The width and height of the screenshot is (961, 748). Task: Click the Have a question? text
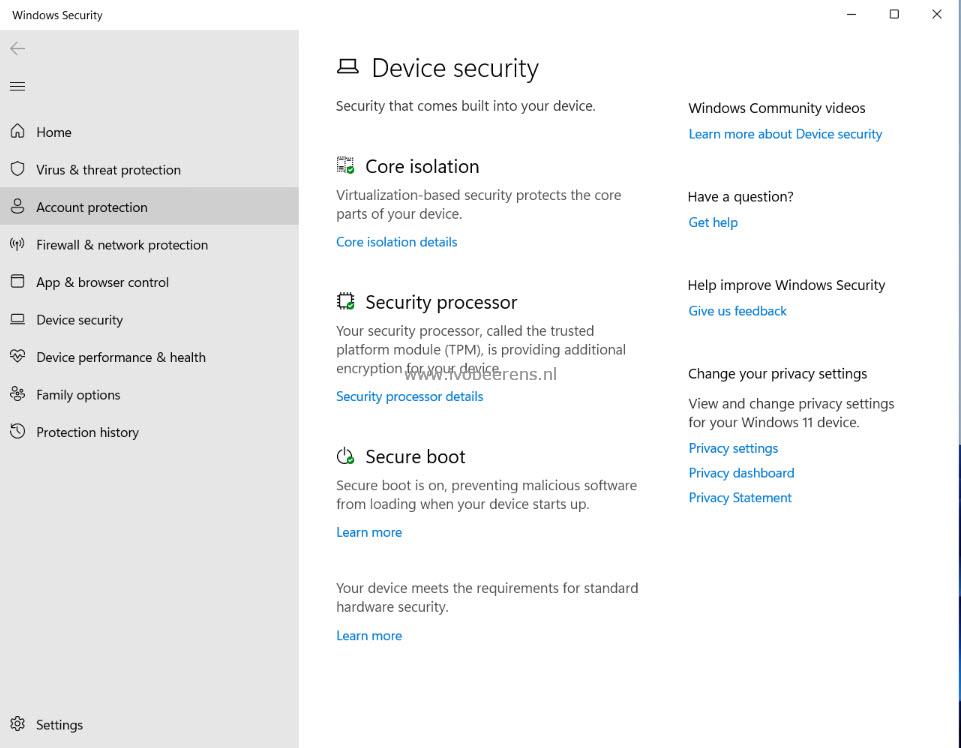tap(740, 196)
